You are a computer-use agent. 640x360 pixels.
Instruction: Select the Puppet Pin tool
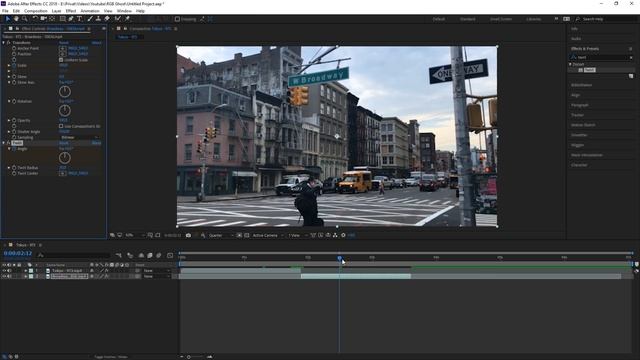[x=127, y=19]
